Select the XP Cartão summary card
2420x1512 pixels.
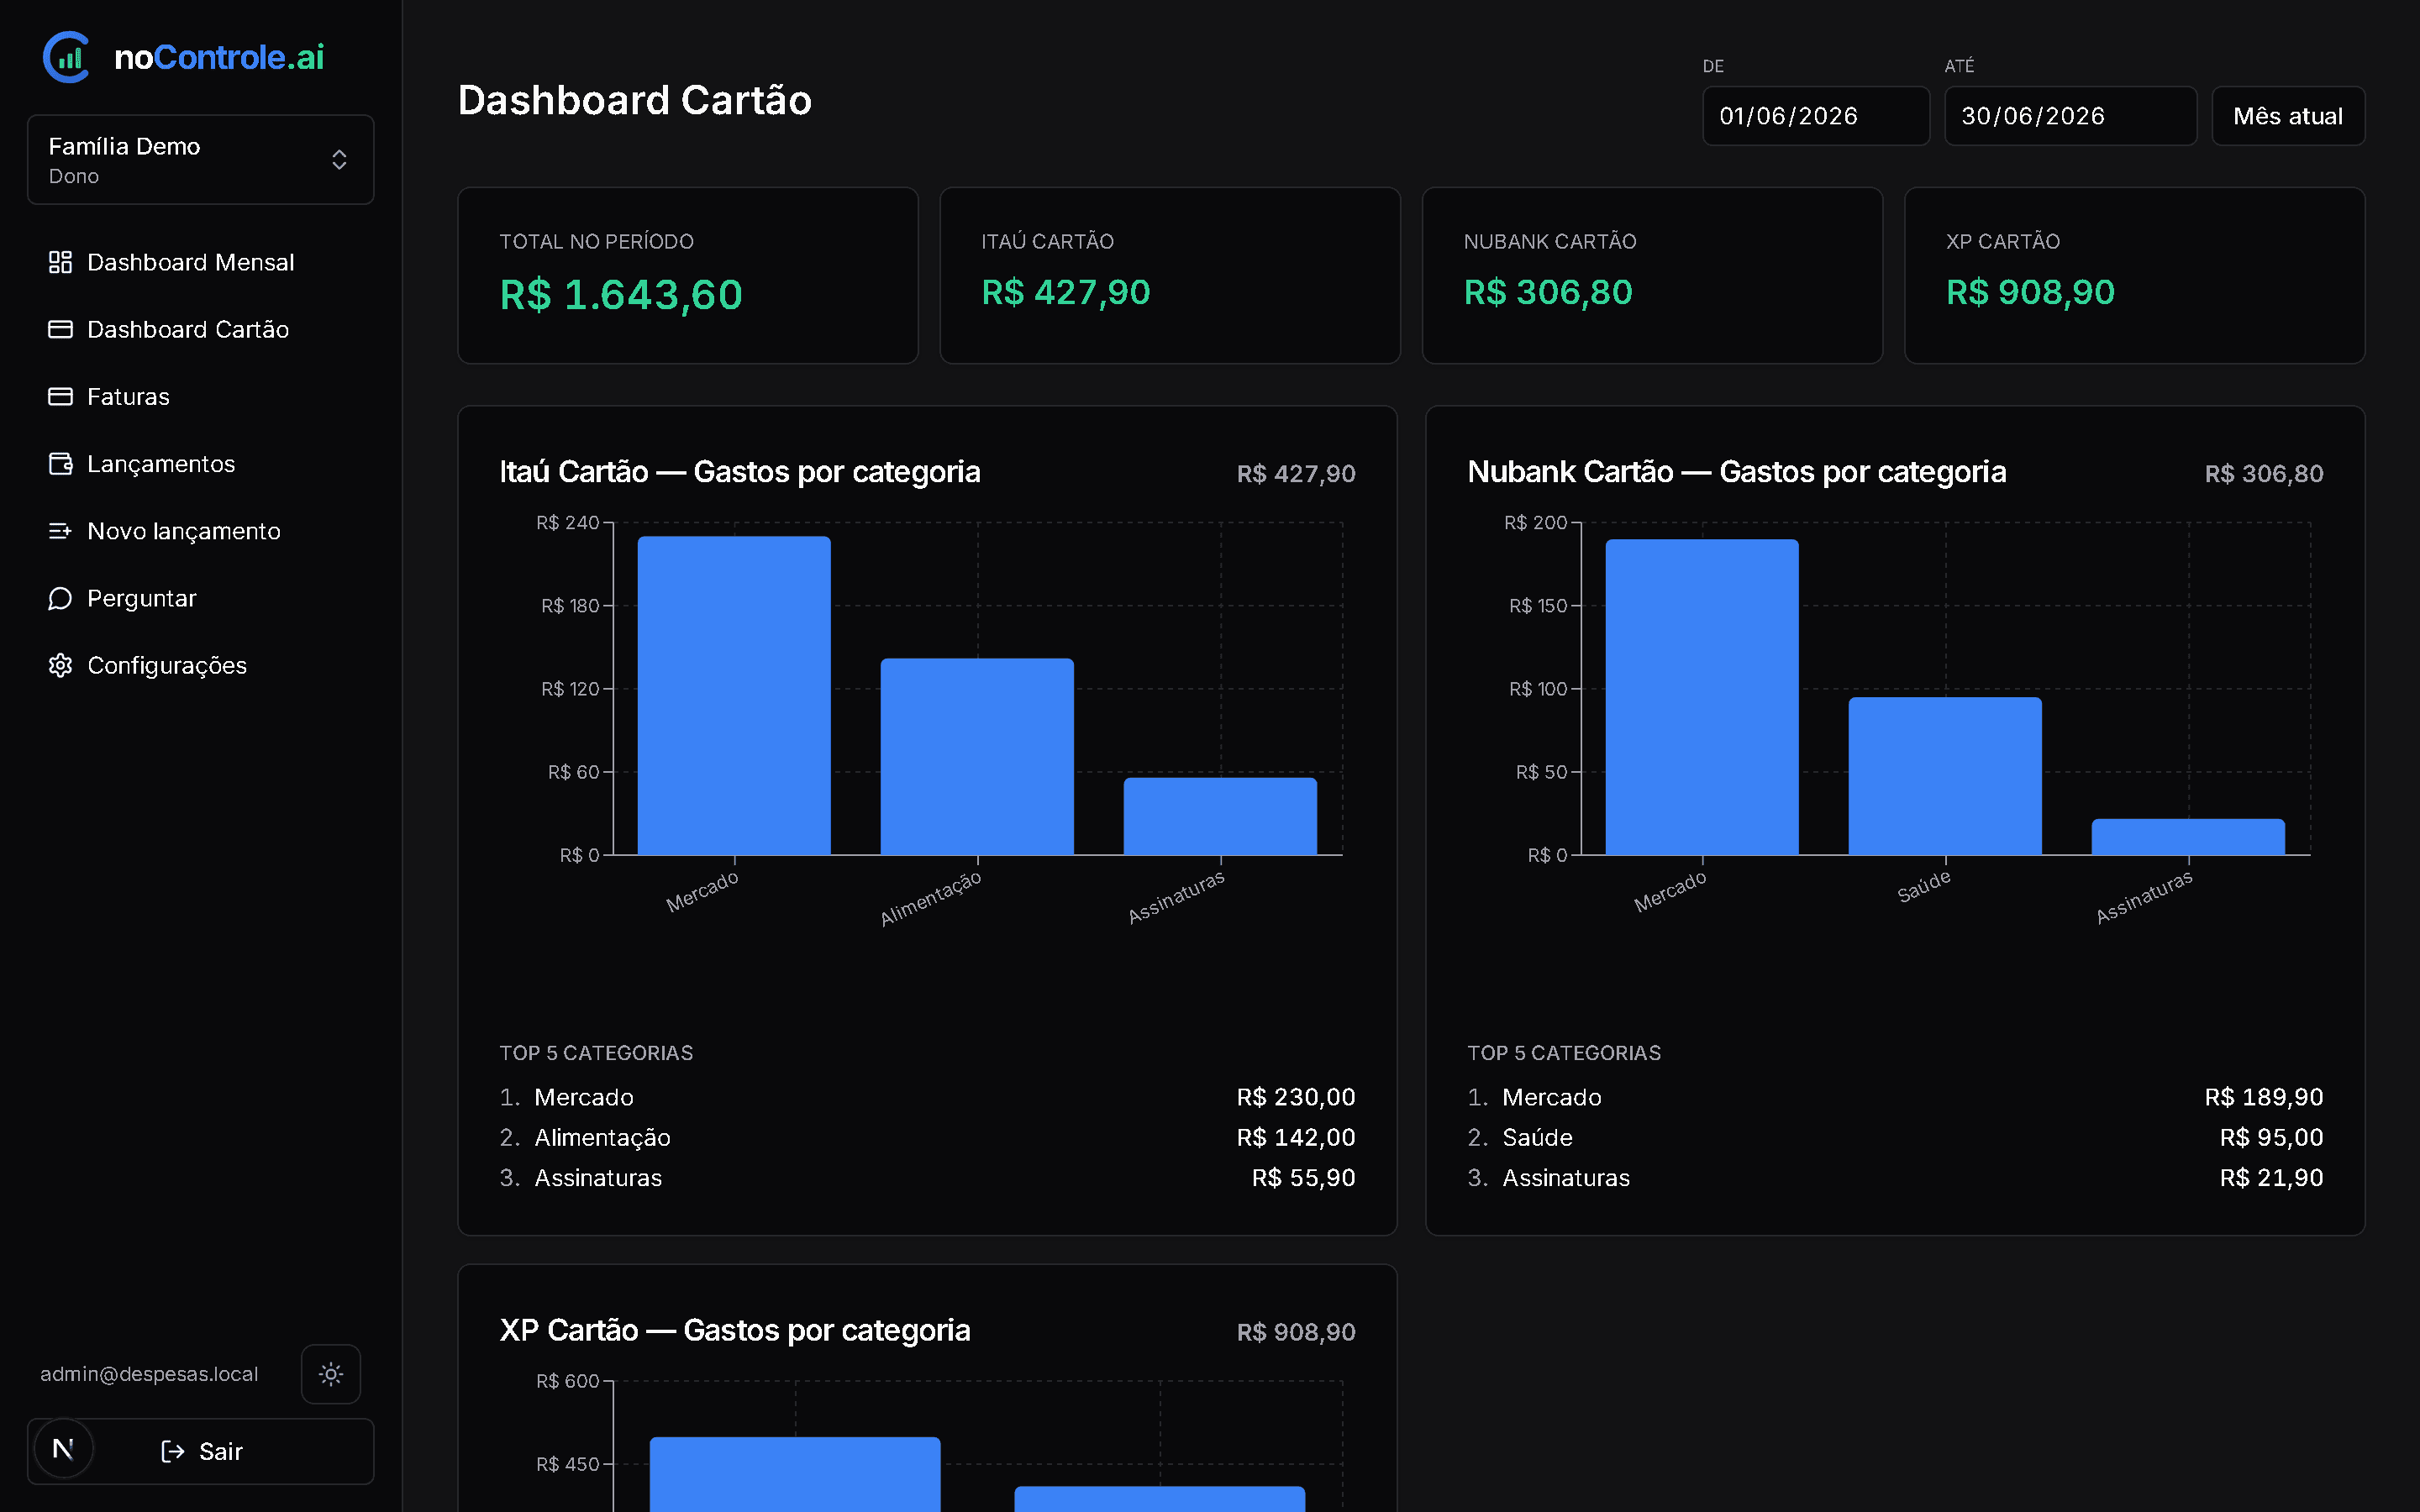tap(2134, 275)
